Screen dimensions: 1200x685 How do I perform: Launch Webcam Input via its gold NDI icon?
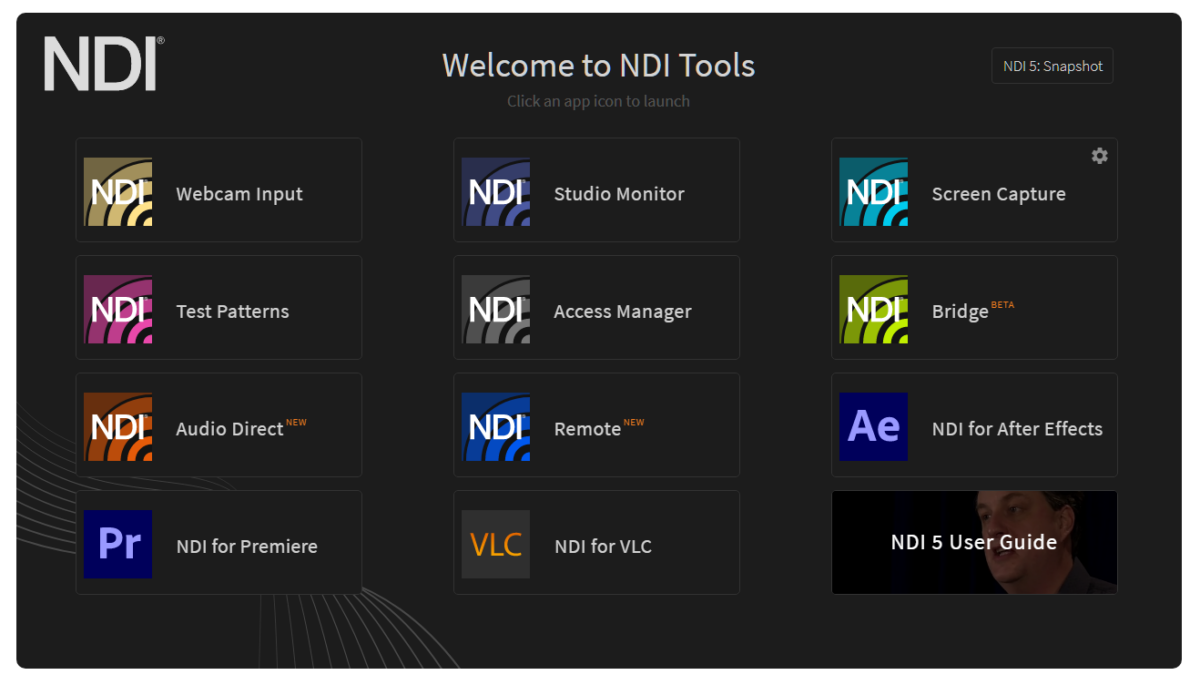tap(118, 192)
